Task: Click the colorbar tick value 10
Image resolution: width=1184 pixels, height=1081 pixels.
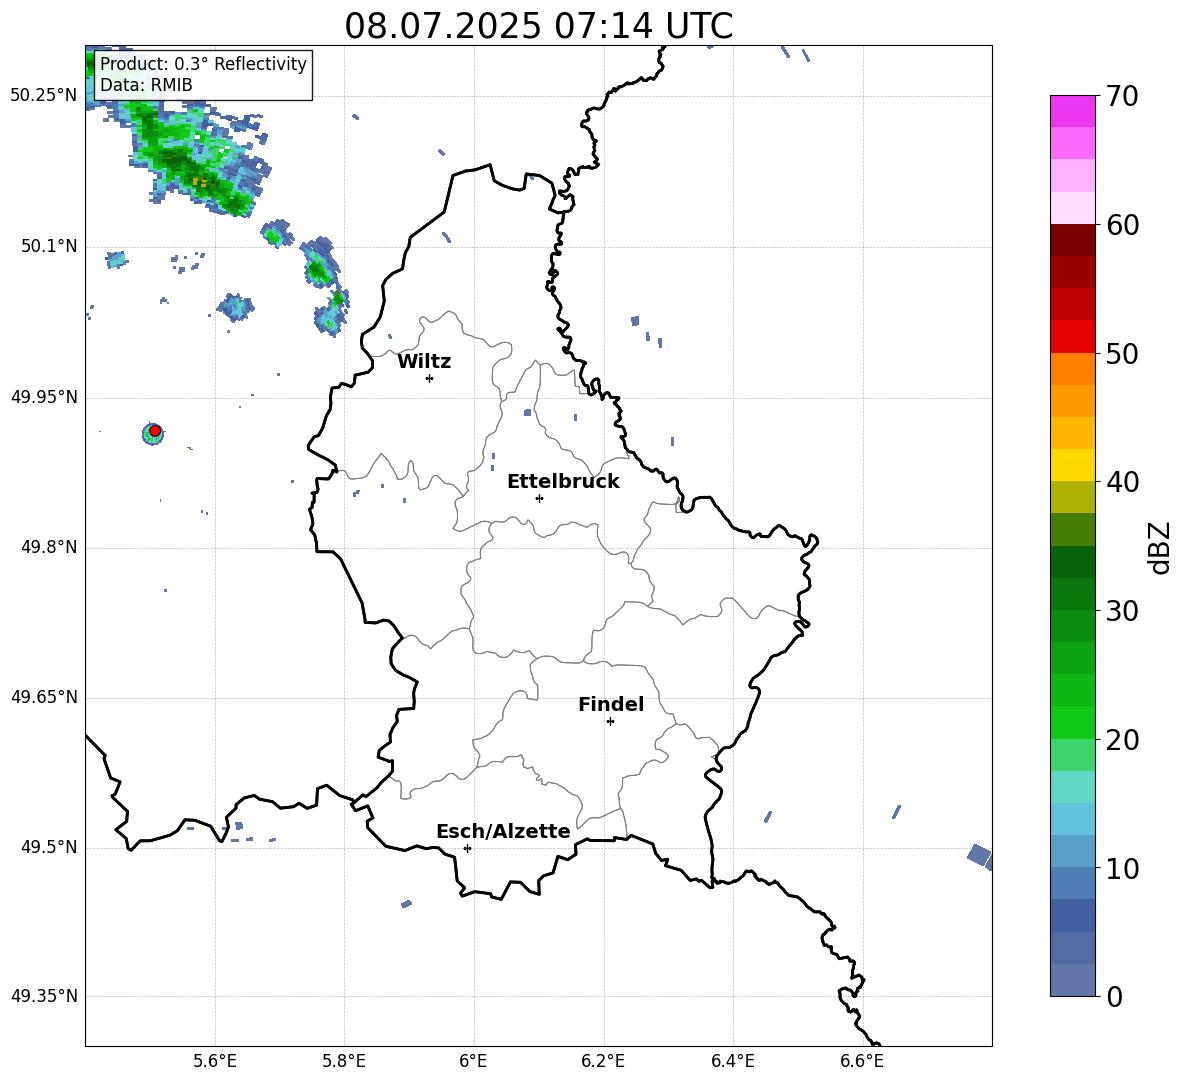Action: [x=1122, y=868]
